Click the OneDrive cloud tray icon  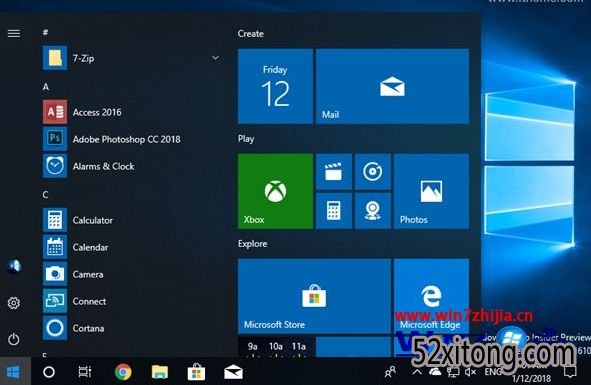pos(435,372)
